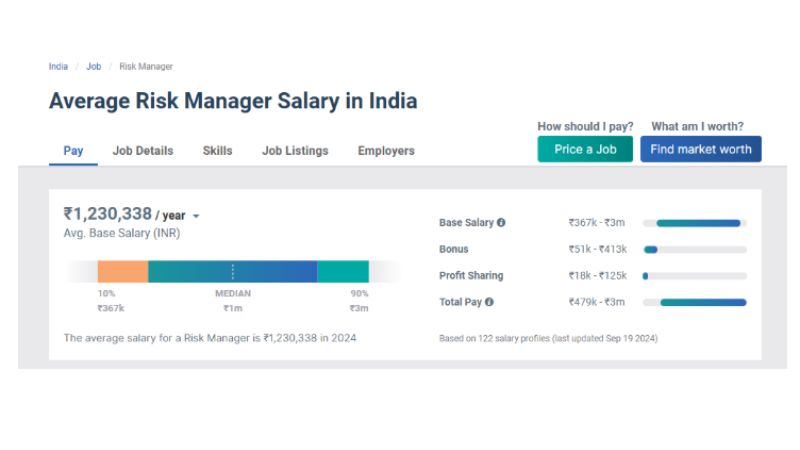Select the Skills tab
The width and height of the screenshot is (800, 450).
[217, 151]
